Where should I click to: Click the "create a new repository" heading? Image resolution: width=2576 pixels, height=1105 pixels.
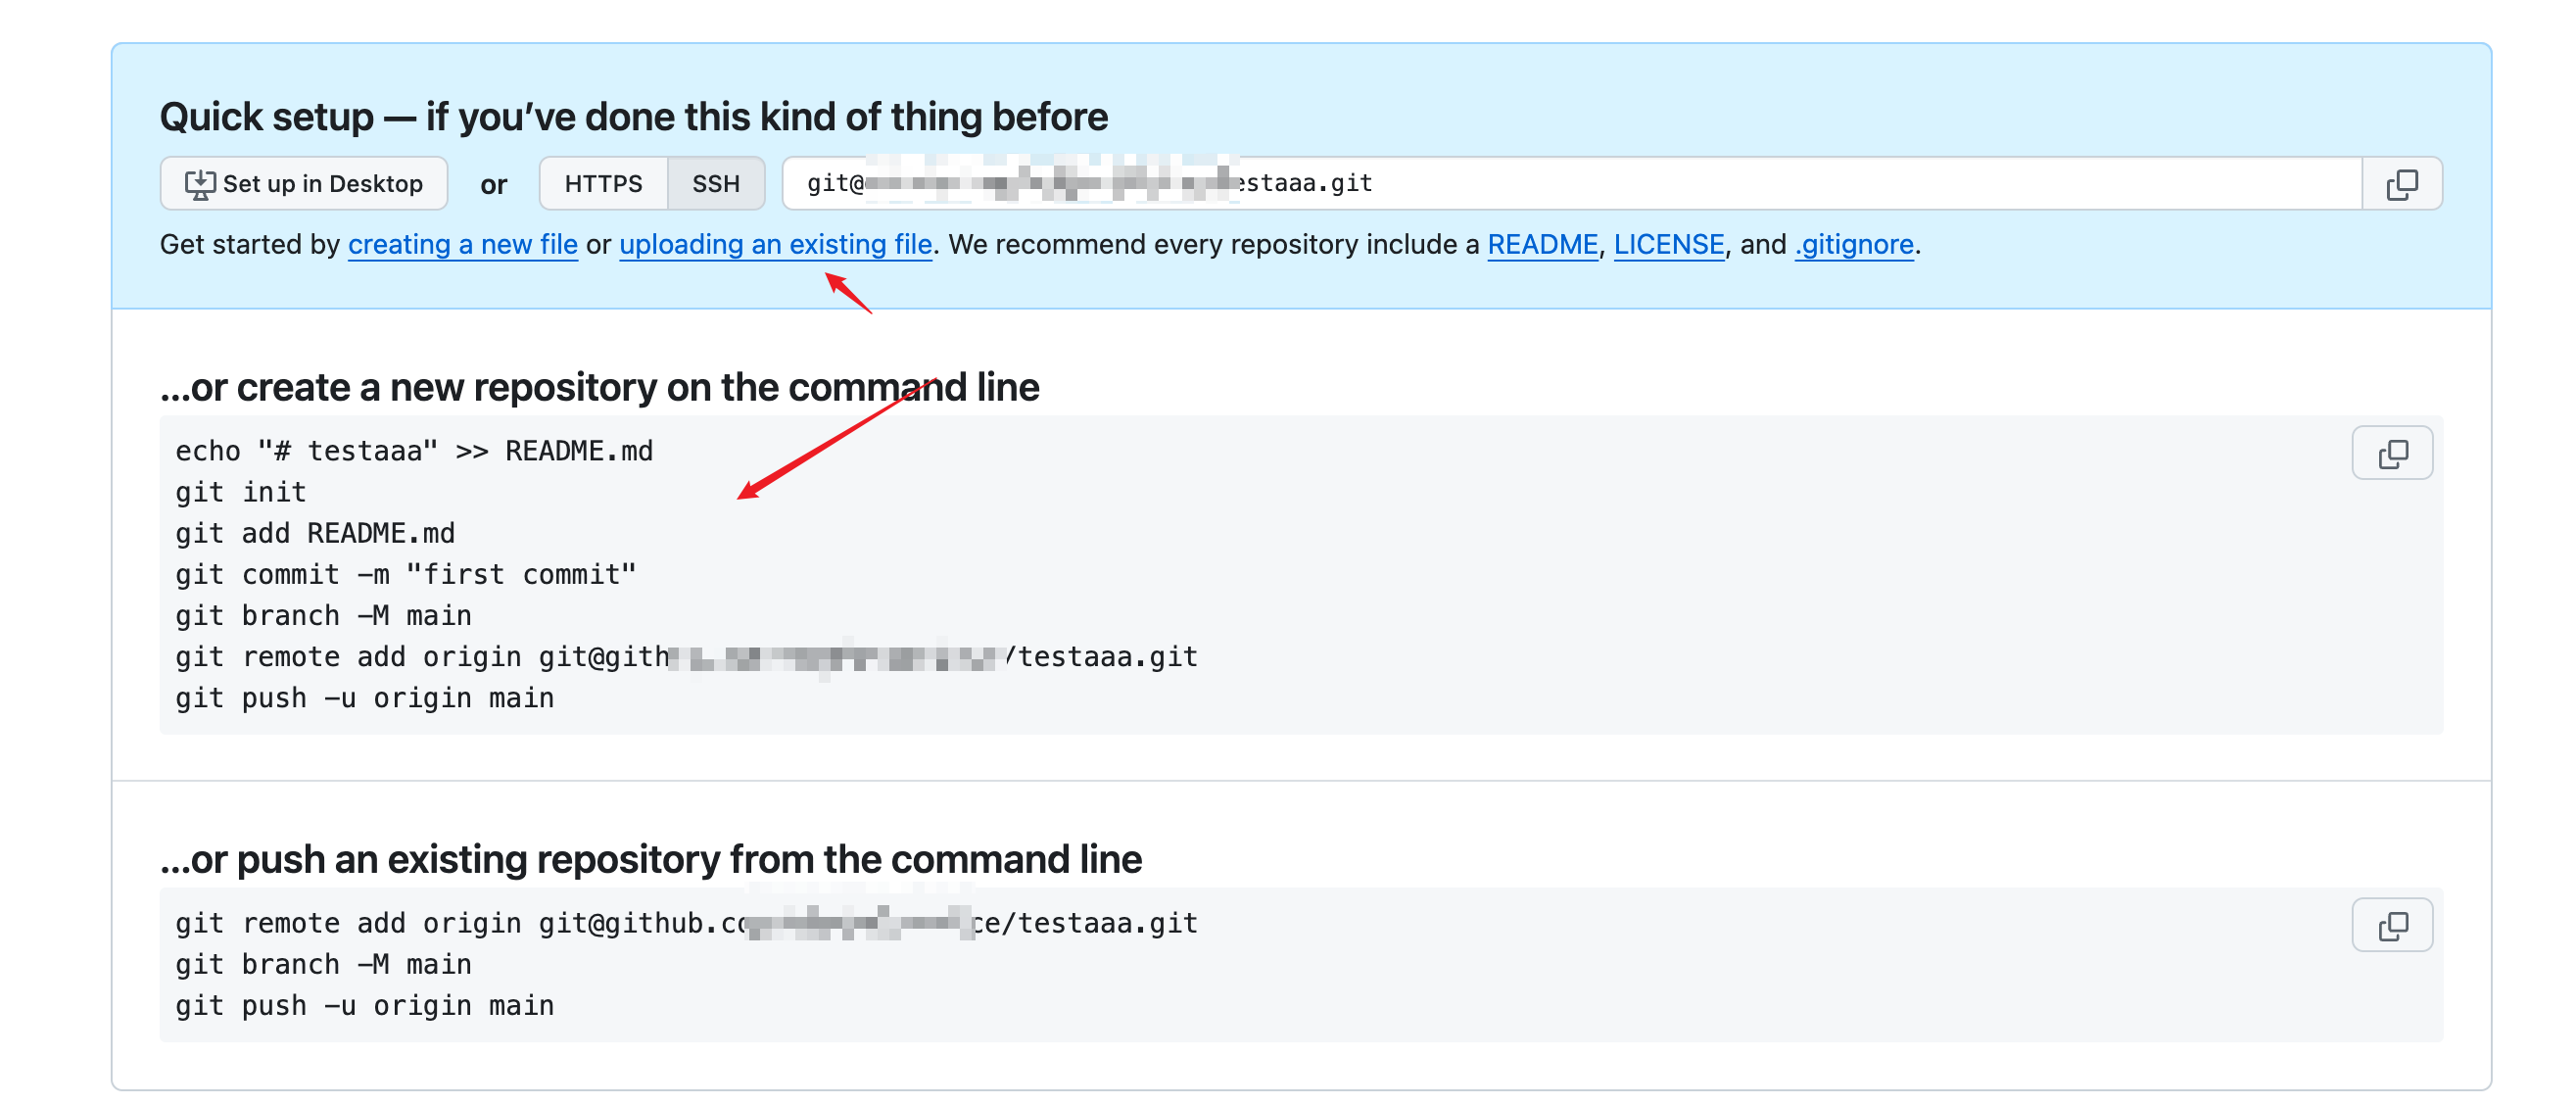click(x=599, y=388)
